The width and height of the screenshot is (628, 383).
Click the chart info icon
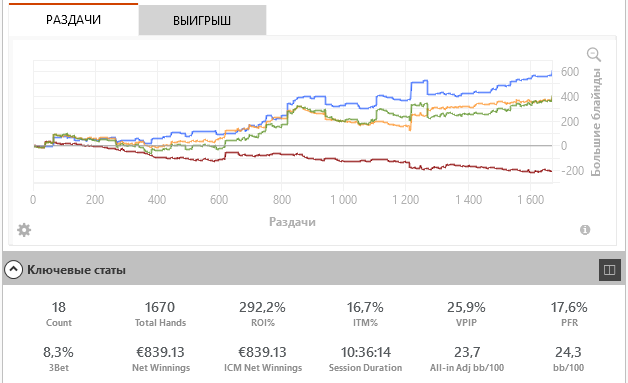click(585, 230)
